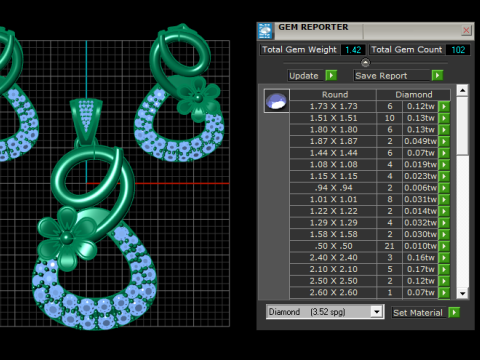Screen dimensions: 480x360
Task: Select the 1.51 X 1.51 size cell
Action: coord(333,118)
